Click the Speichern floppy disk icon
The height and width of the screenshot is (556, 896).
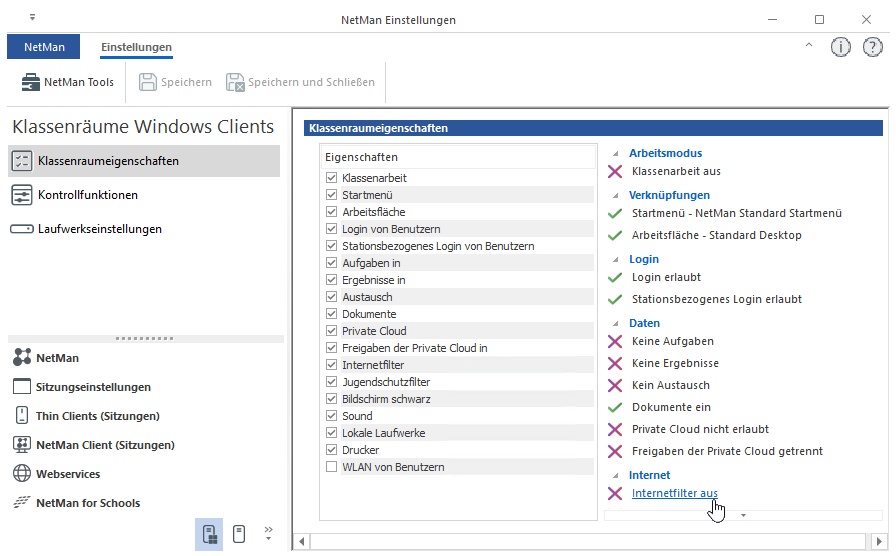[x=147, y=82]
